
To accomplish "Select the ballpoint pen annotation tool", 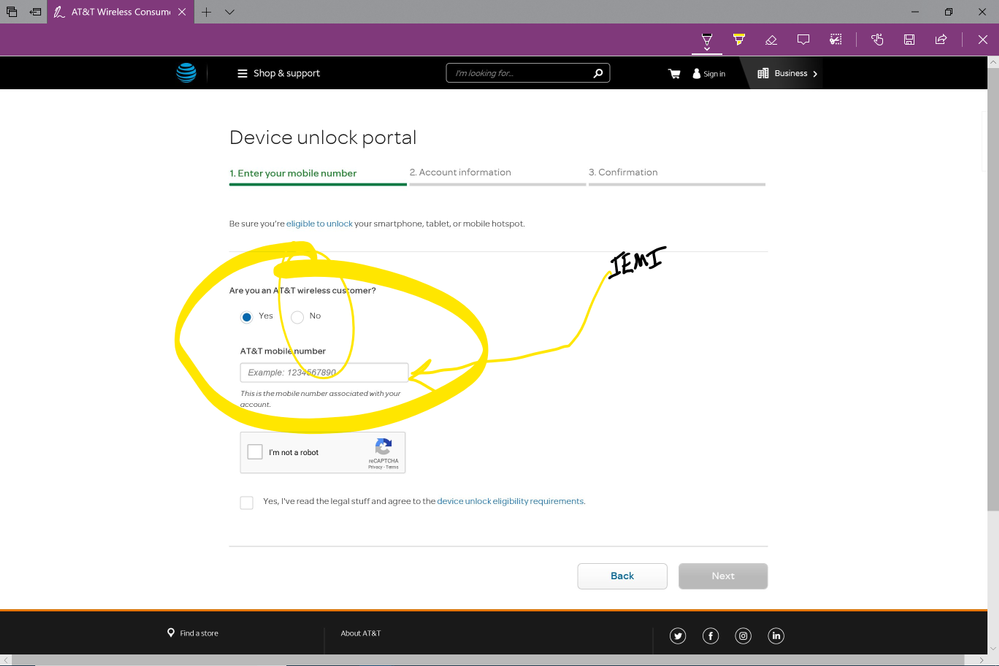I will pyautogui.click(x=706, y=40).
